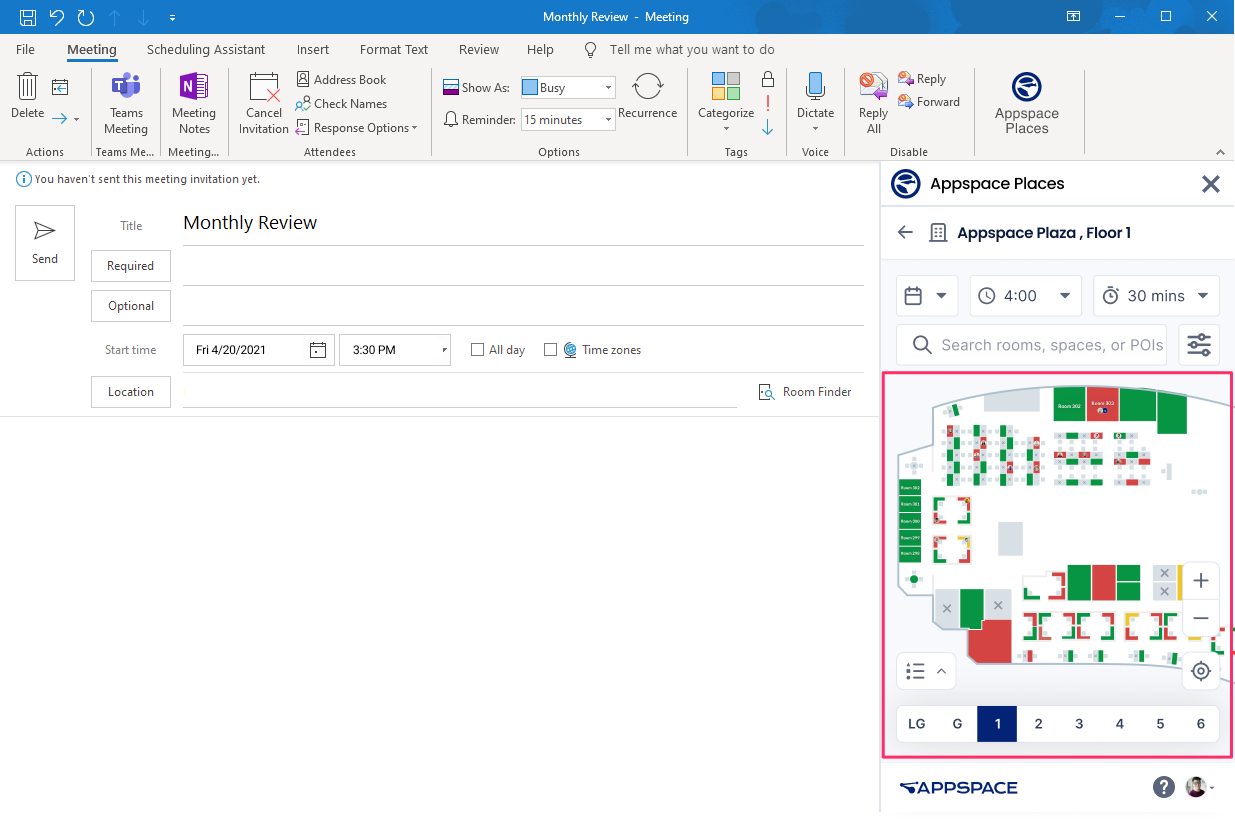The image size is (1235, 825).
Task: Mark meeting as Private with lock icon
Action: pyautogui.click(x=768, y=79)
